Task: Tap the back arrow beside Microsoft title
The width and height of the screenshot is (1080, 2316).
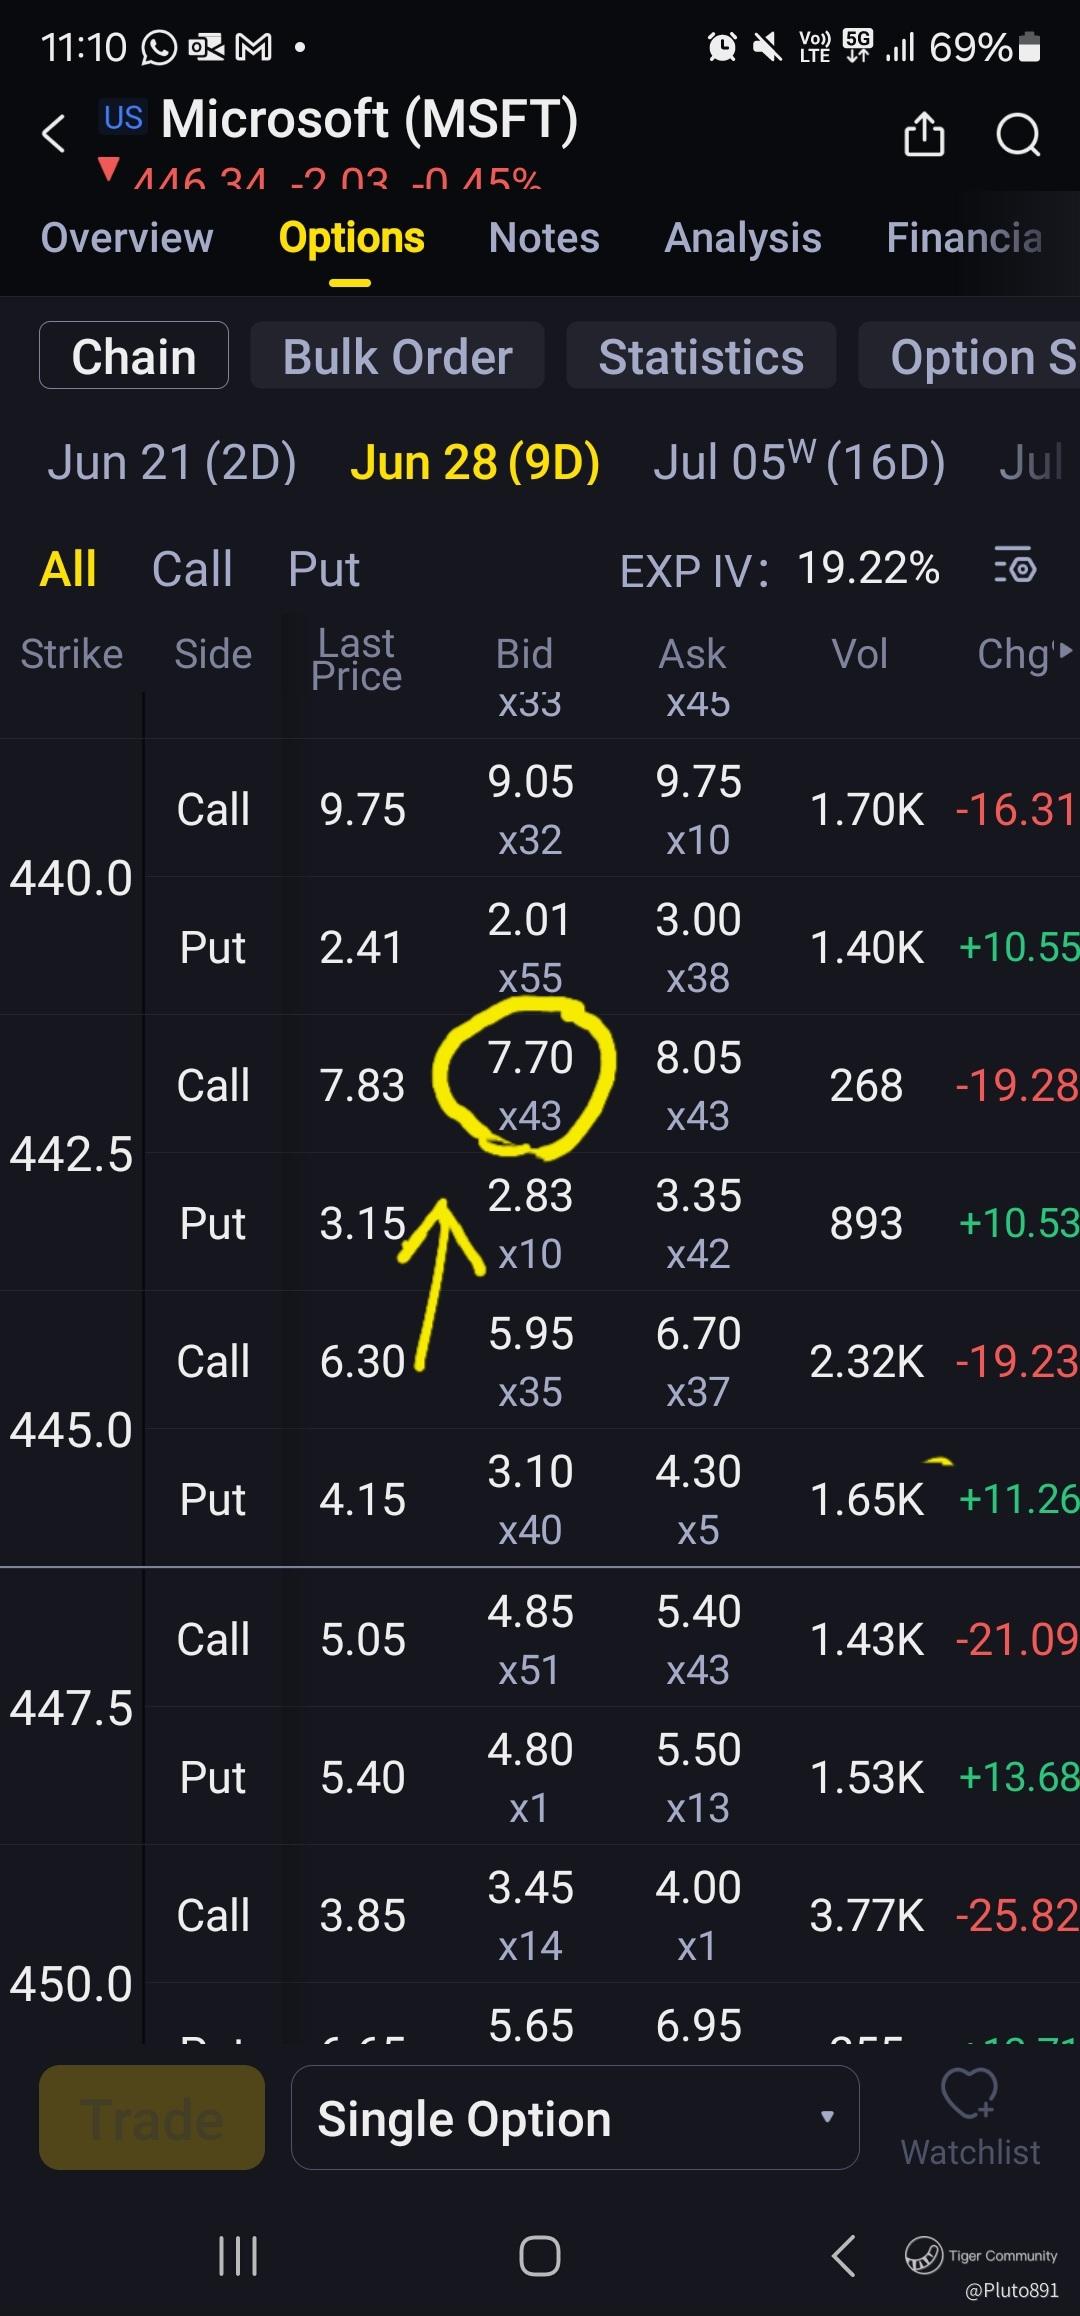Action: click(x=53, y=133)
